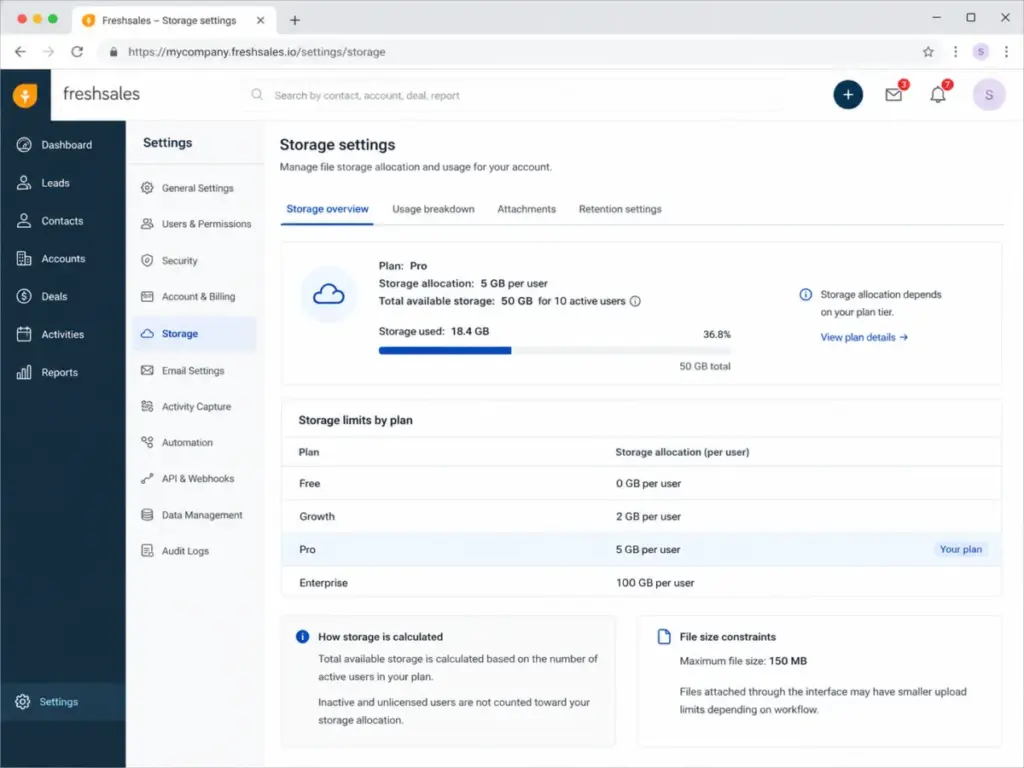
Task: Click the Plan column header
Action: click(x=309, y=452)
